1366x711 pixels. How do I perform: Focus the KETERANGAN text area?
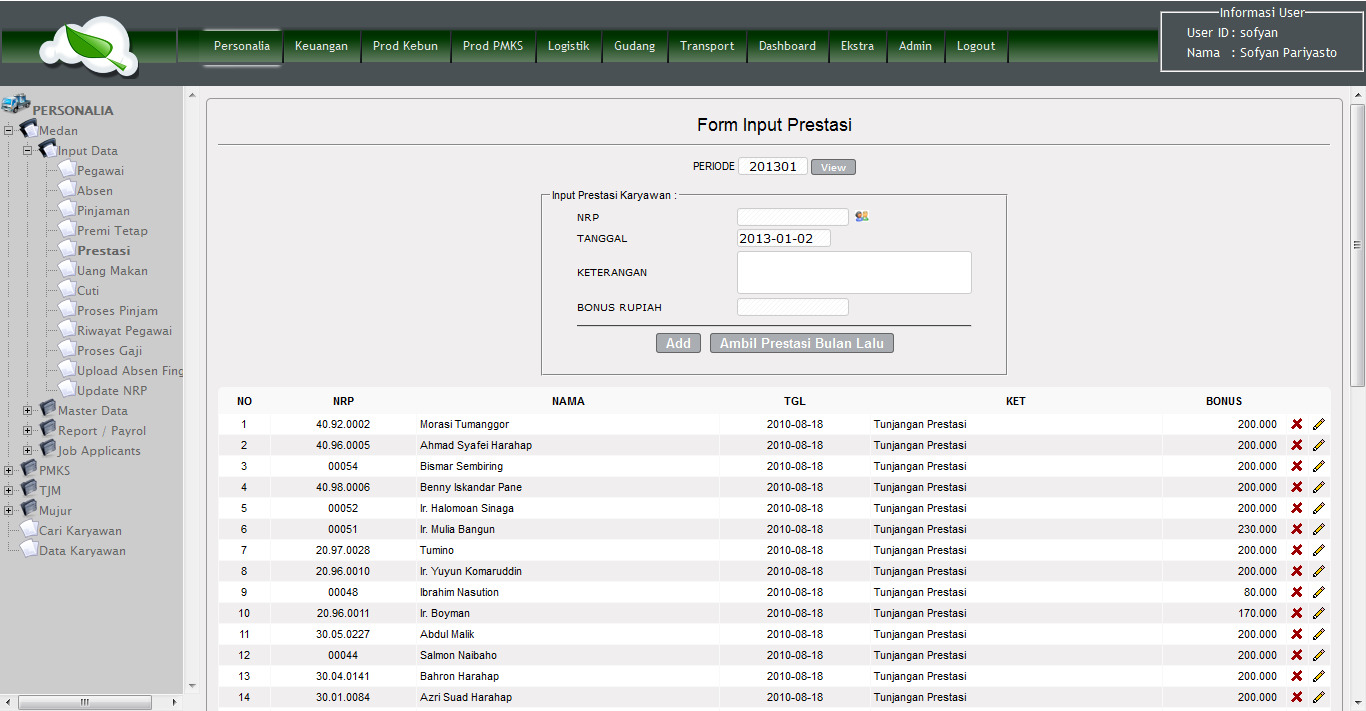[x=854, y=272]
